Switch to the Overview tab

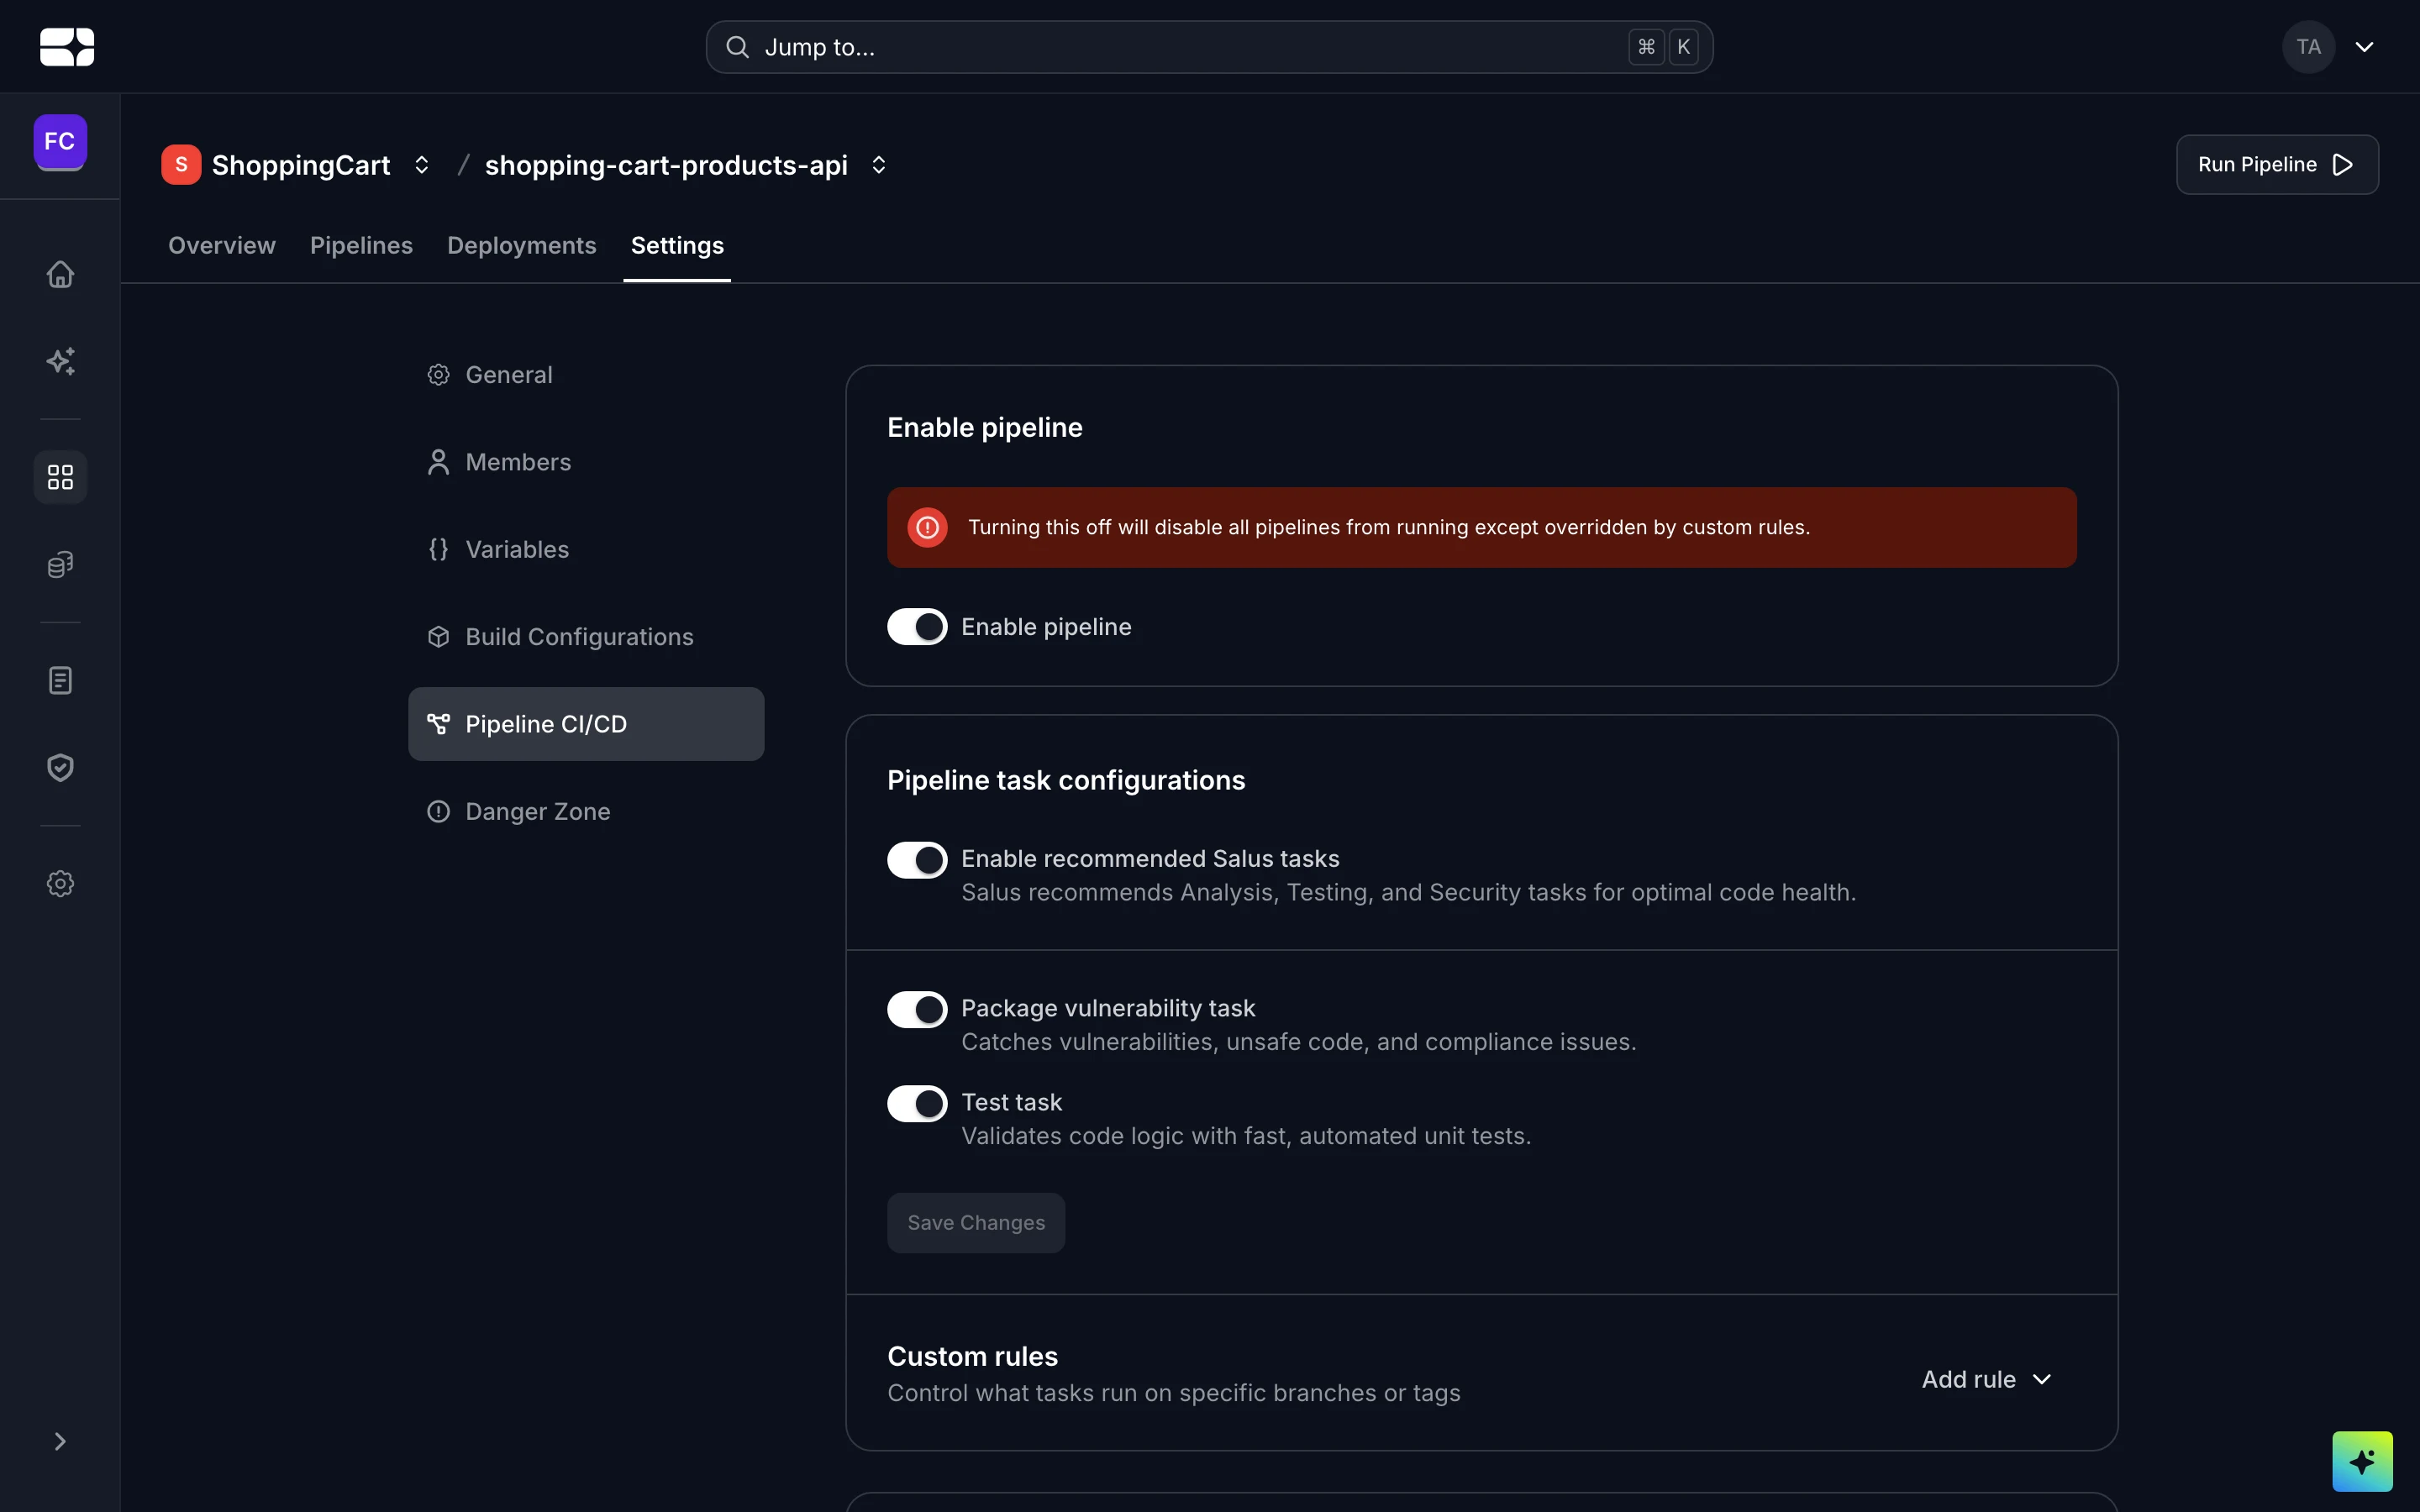point(222,246)
